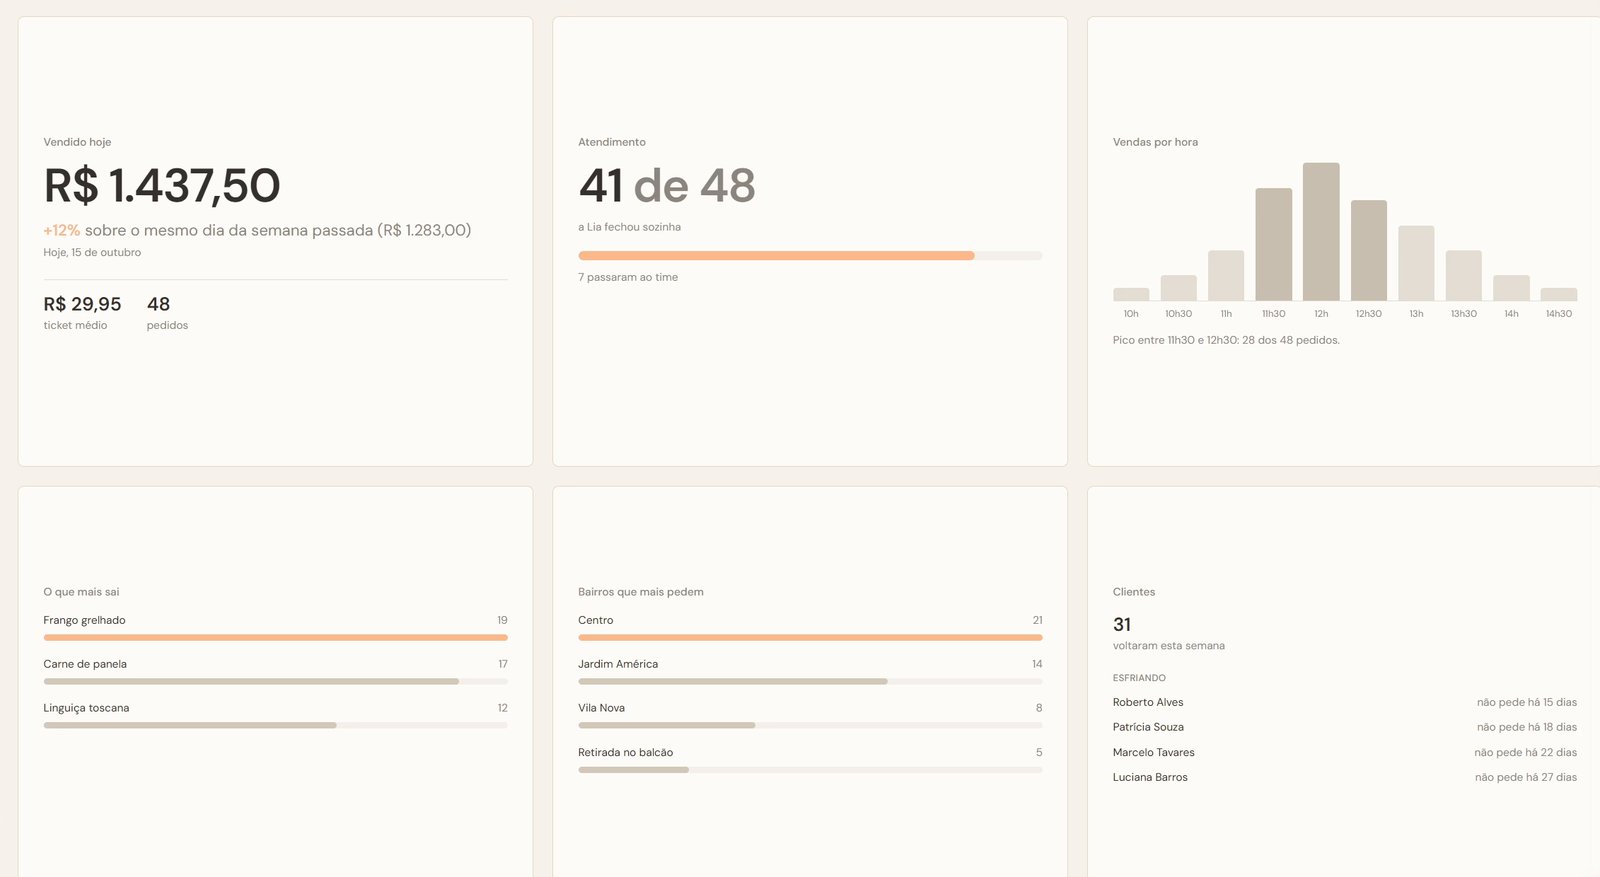Click the 11h30 bar in sales chart
The width and height of the screenshot is (1600, 877).
tap(1273, 244)
